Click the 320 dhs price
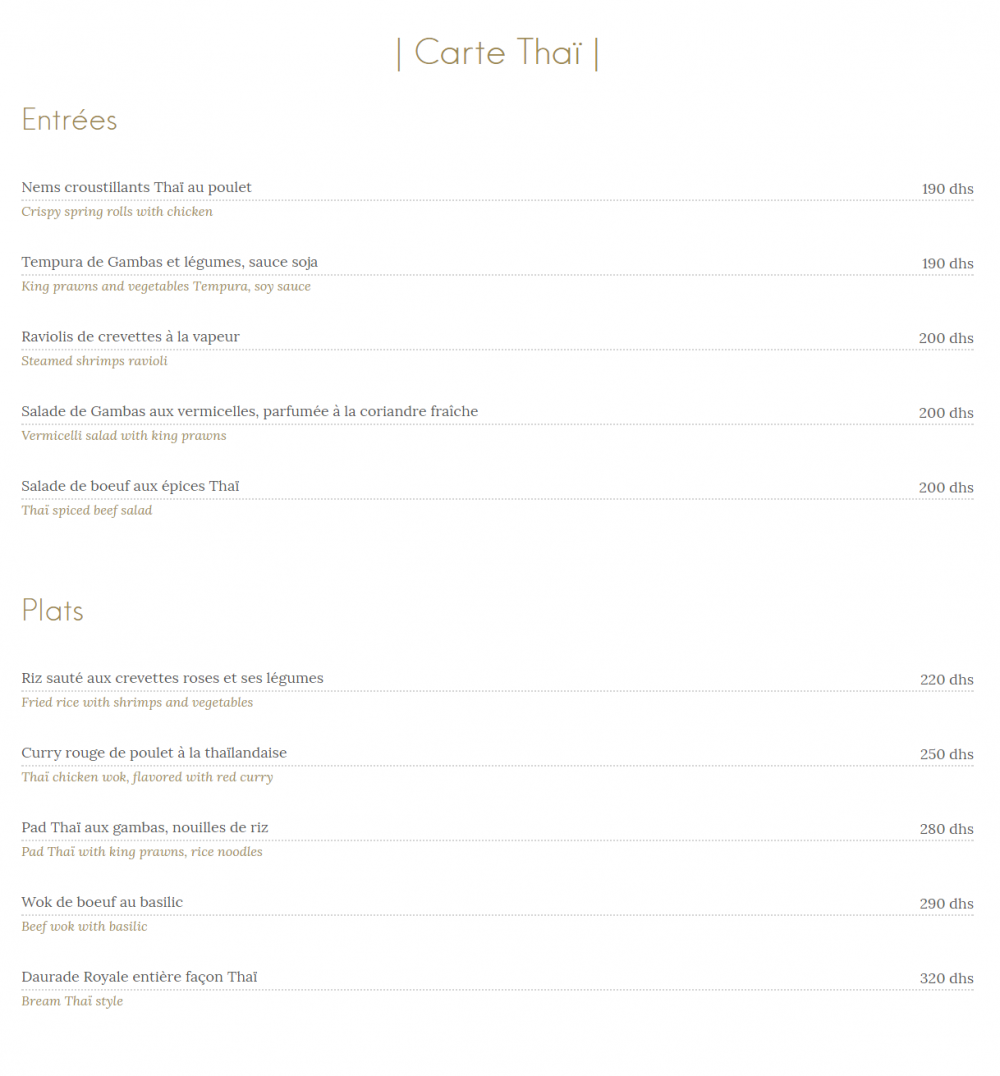 pos(946,979)
